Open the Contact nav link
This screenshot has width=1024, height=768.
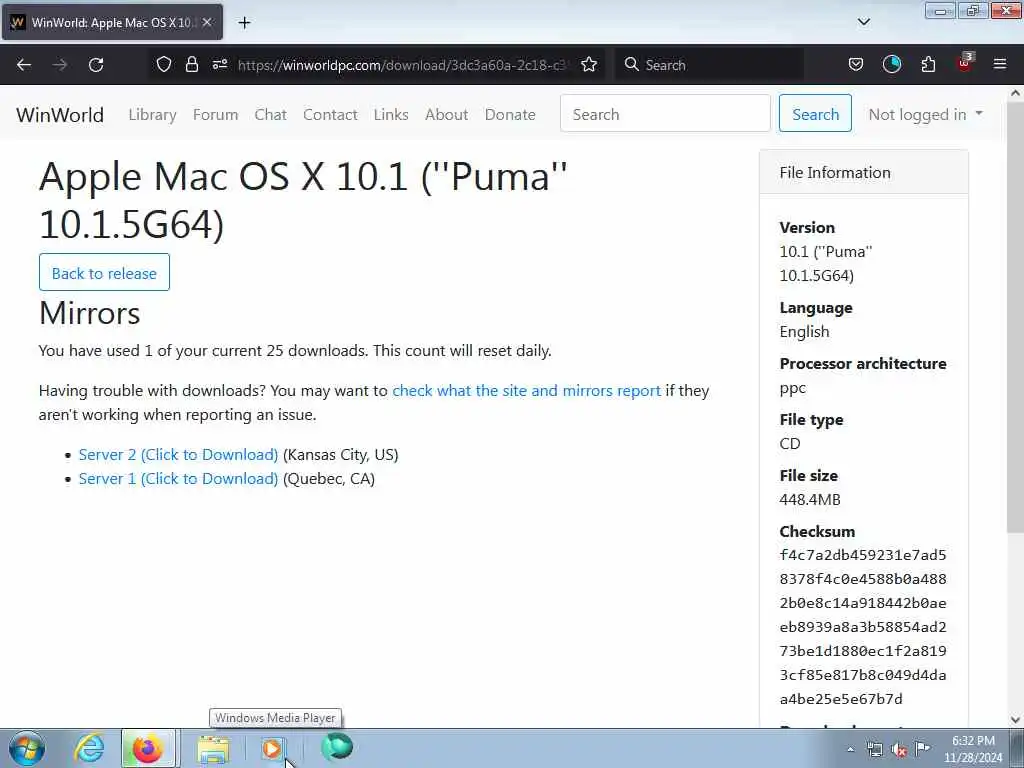click(x=330, y=114)
